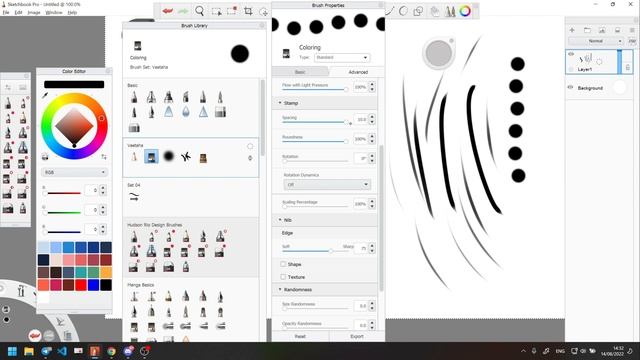Open the brush Type dropdown

pos(342,58)
